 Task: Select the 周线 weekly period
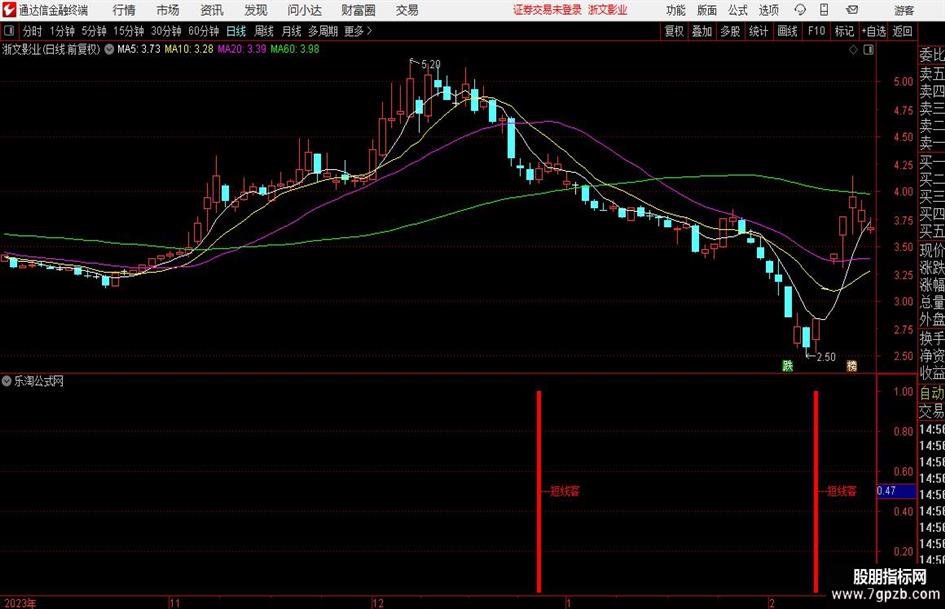263,31
